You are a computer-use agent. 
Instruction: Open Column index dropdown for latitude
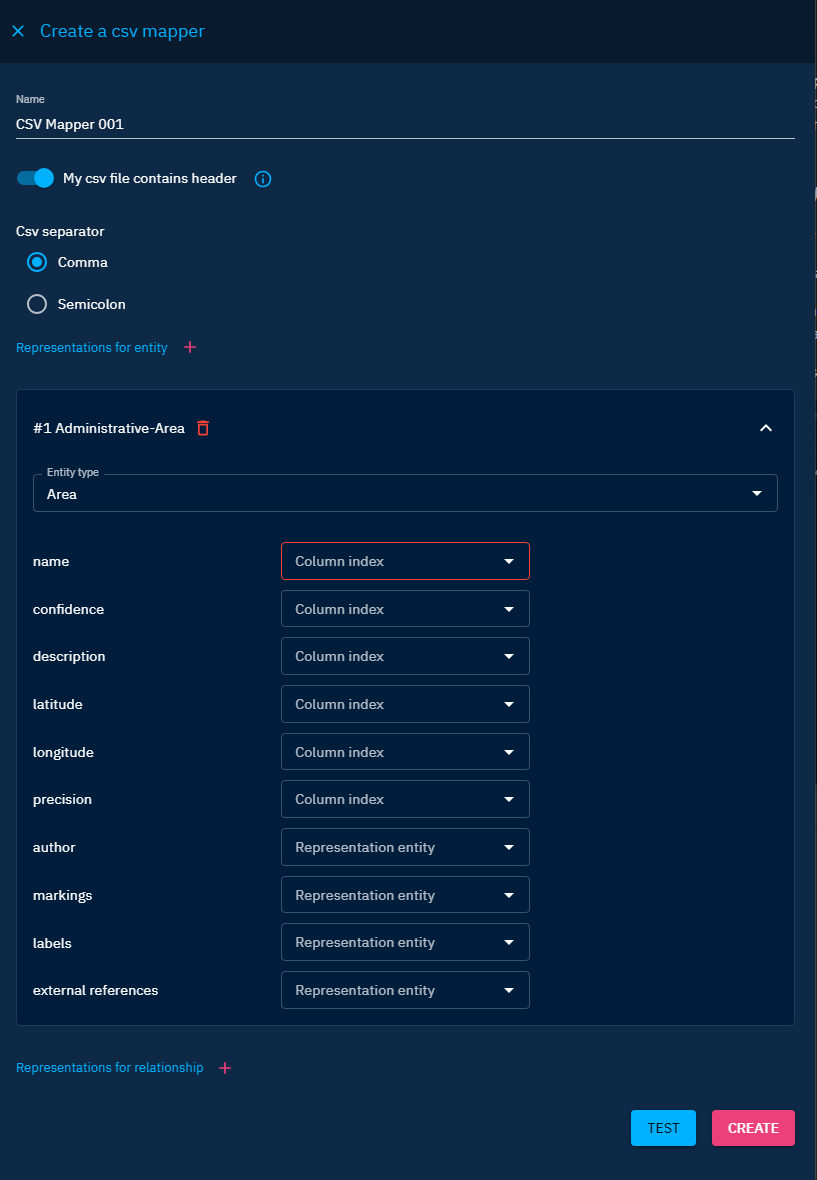[x=405, y=704]
